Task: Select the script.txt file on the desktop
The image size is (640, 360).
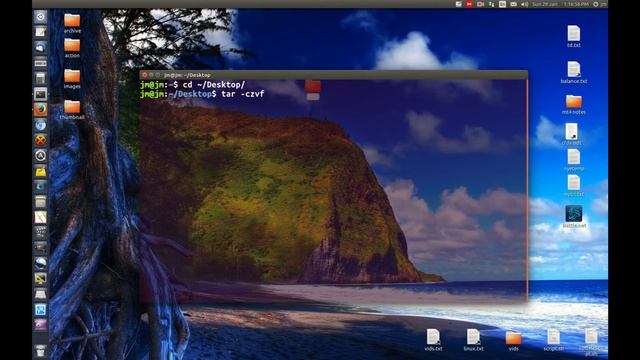Action: pos(553,340)
